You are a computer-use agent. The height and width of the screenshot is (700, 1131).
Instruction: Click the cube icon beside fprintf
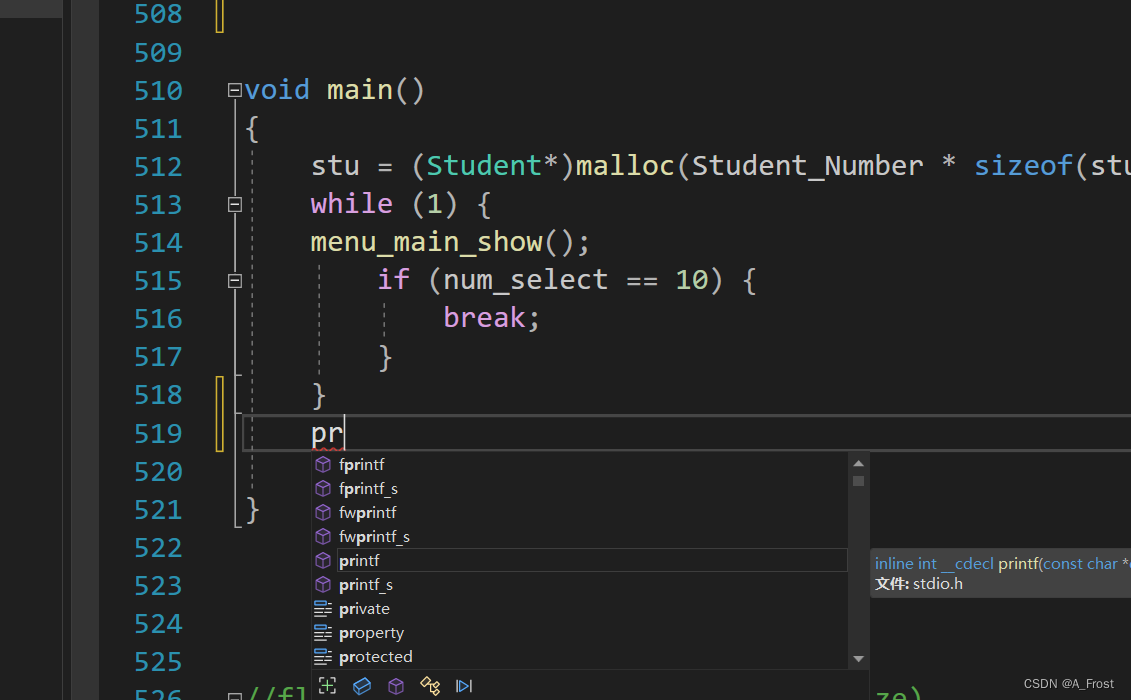pyautogui.click(x=322, y=464)
